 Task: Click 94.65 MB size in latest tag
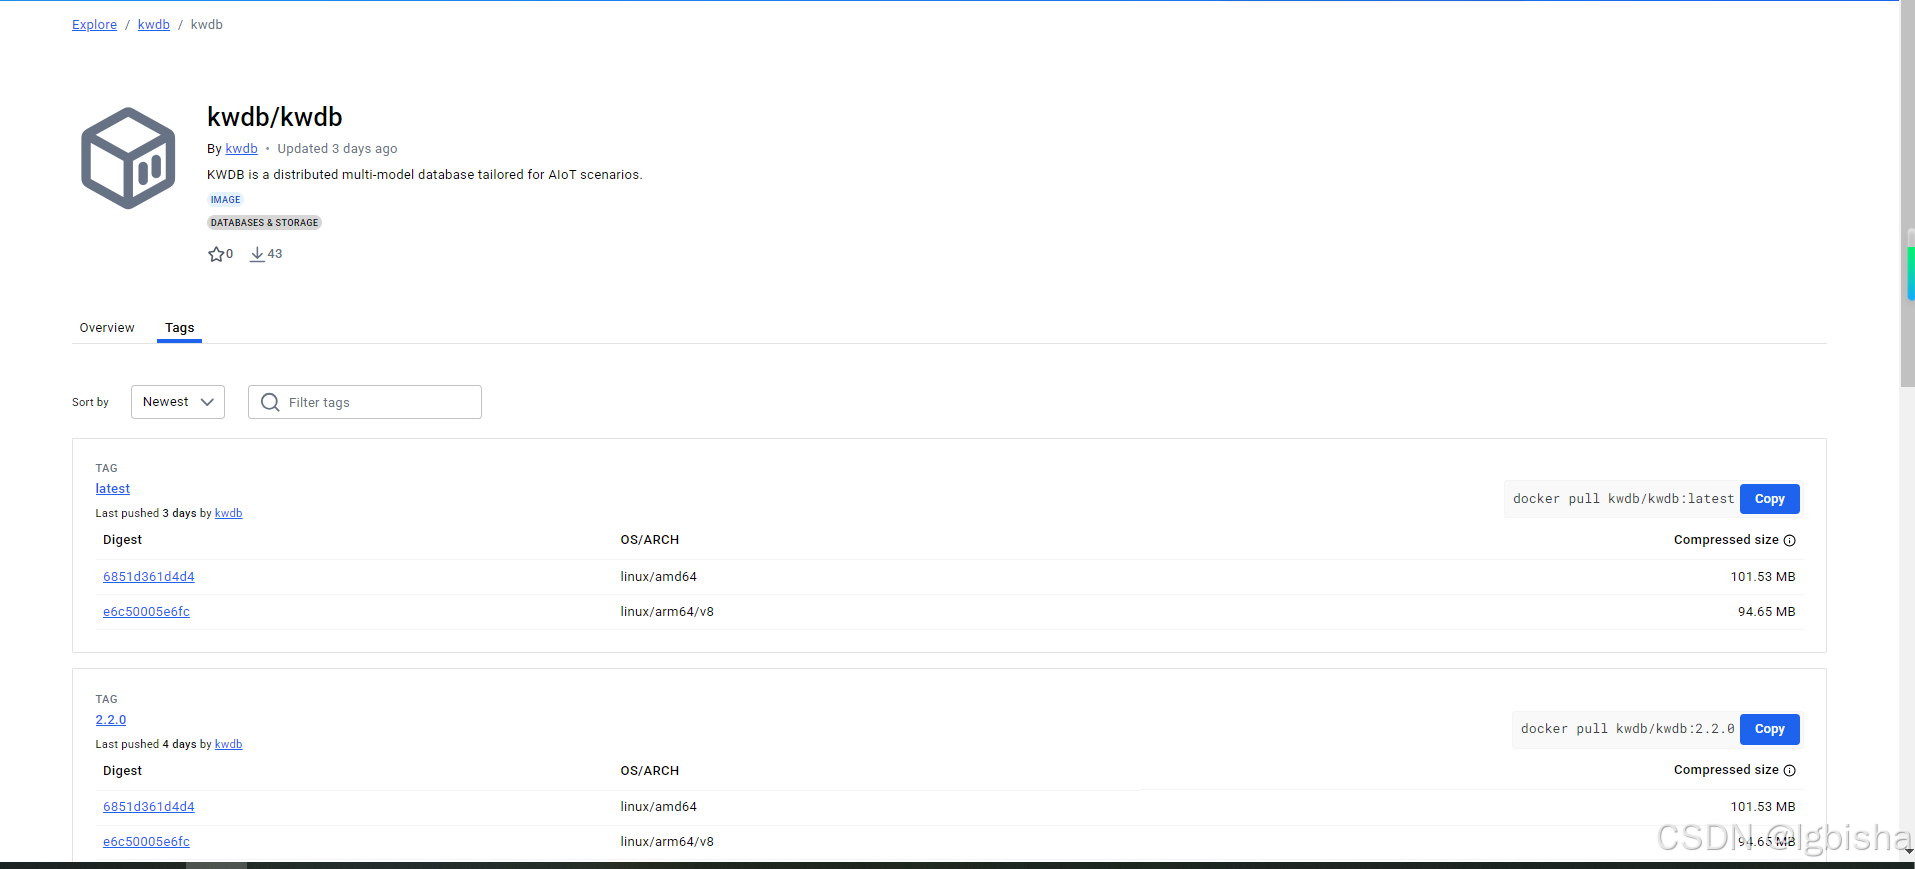[x=1766, y=612]
